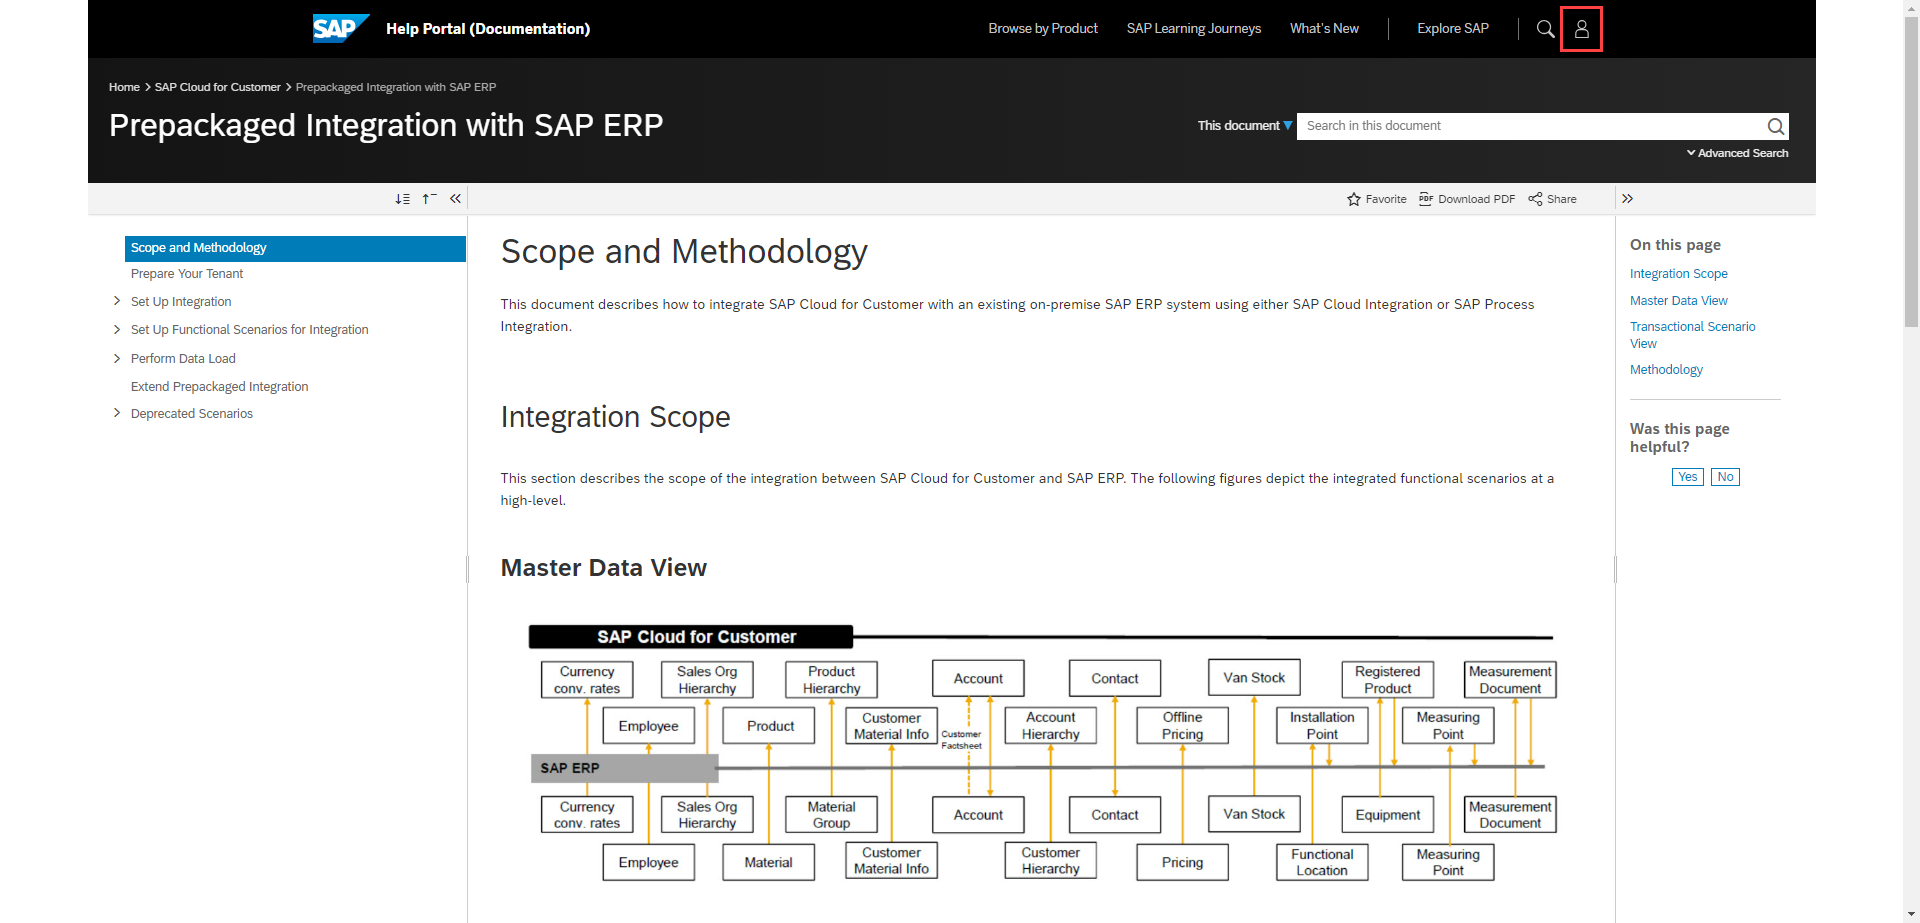Open Extend Prepackaged Integration page
Viewport: 1920px width, 923px height.
(219, 387)
